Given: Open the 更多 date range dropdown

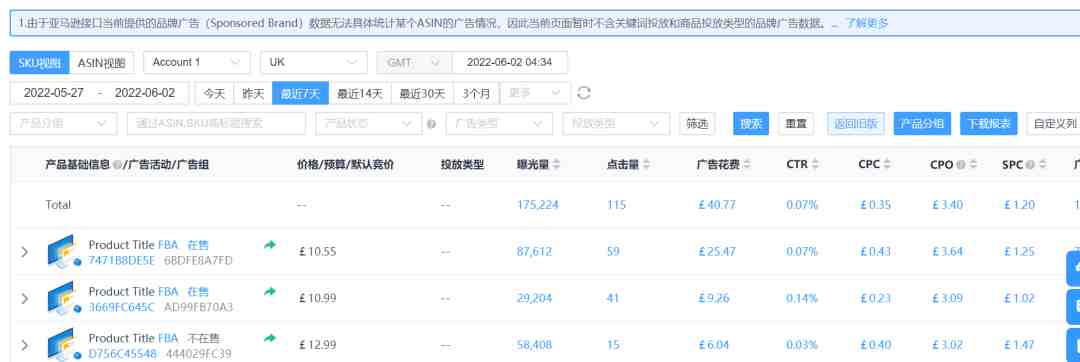Looking at the screenshot, I should pos(535,93).
